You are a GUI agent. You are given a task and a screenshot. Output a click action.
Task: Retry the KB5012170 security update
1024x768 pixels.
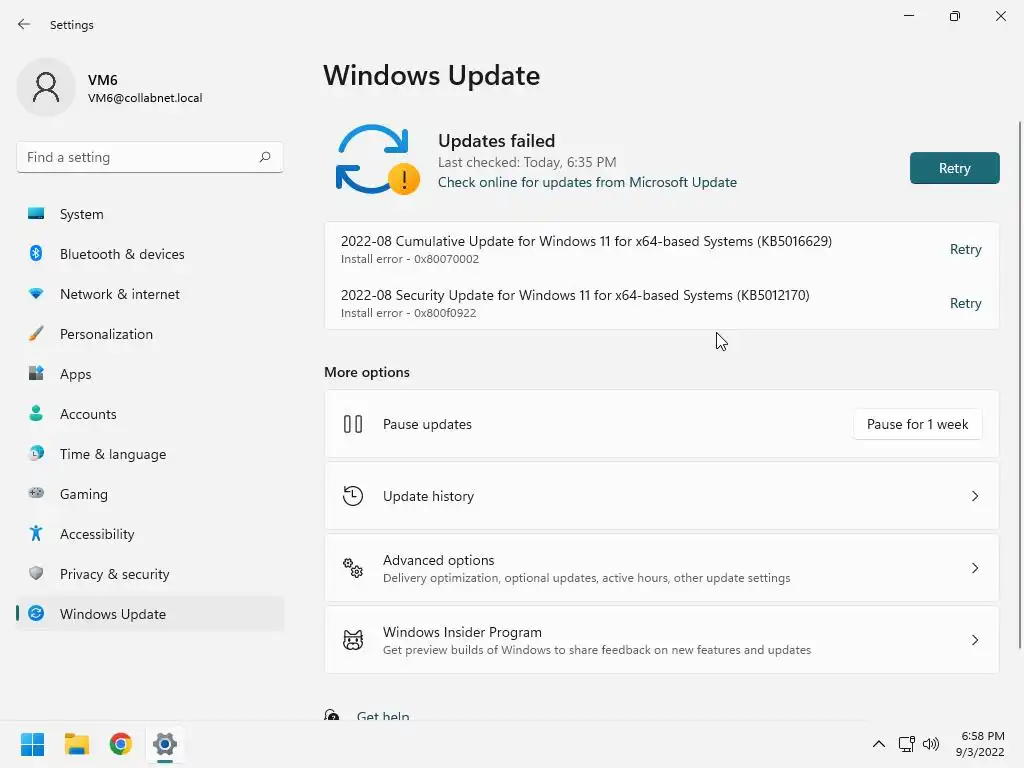pos(965,303)
